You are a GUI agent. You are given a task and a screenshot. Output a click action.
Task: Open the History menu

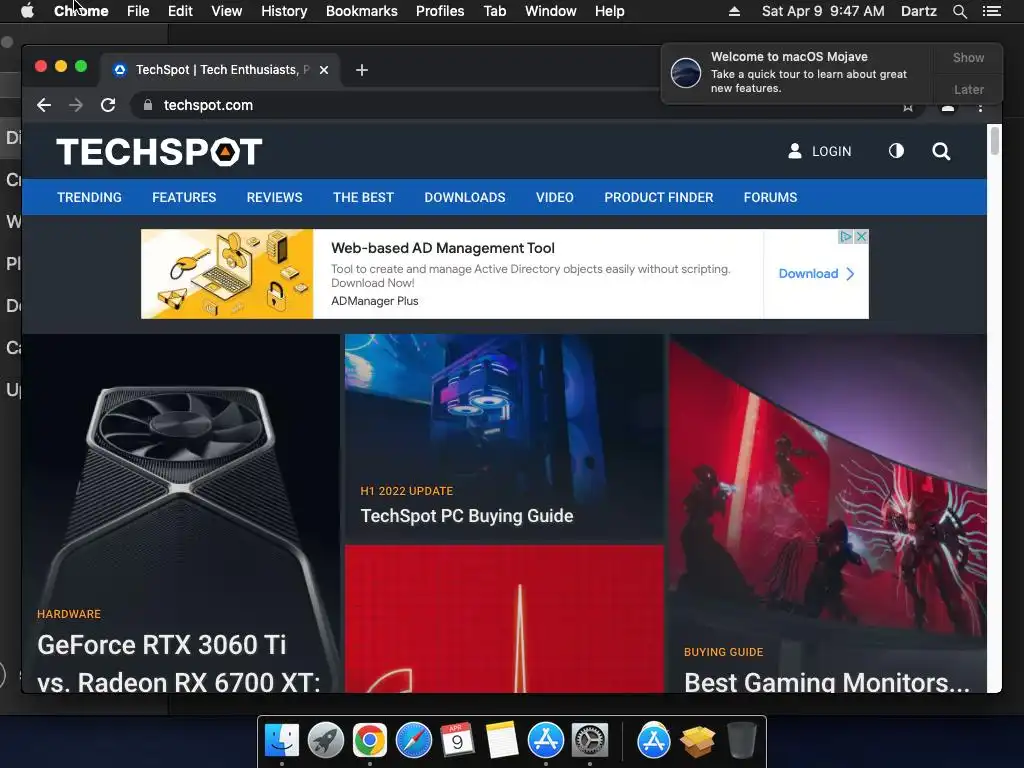tap(284, 11)
